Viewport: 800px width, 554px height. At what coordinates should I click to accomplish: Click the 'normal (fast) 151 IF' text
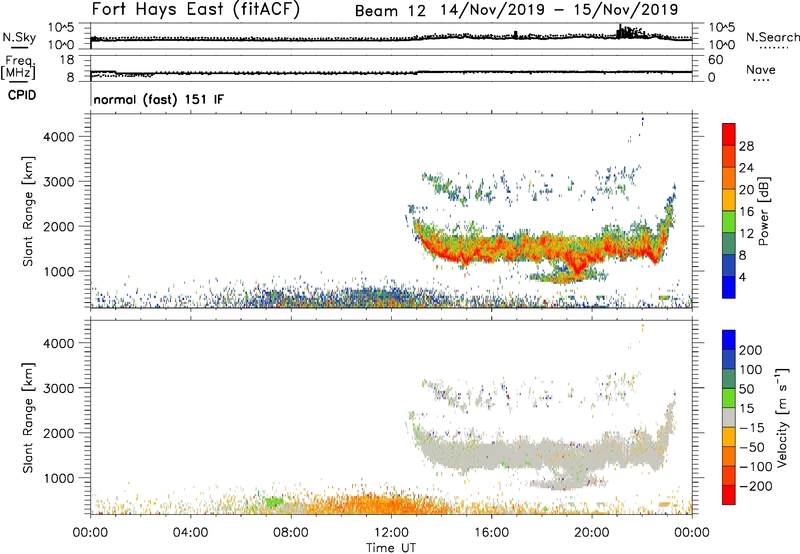[159, 99]
